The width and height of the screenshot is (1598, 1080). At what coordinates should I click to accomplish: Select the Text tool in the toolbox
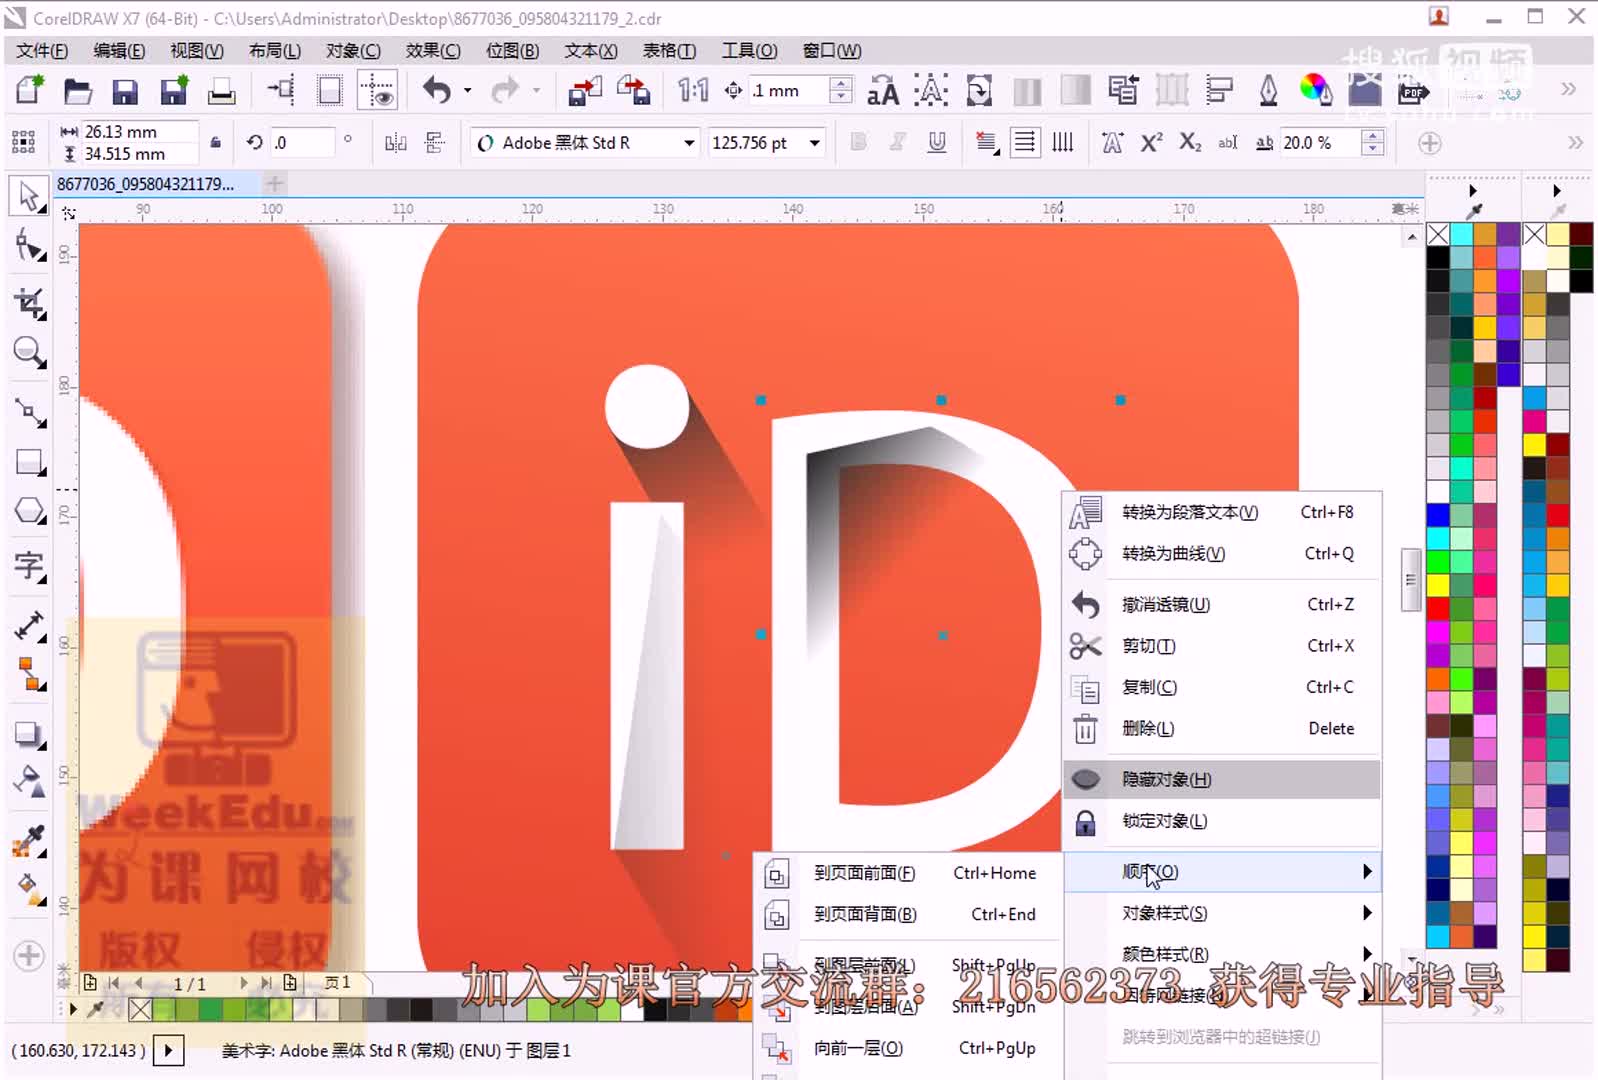(x=29, y=566)
